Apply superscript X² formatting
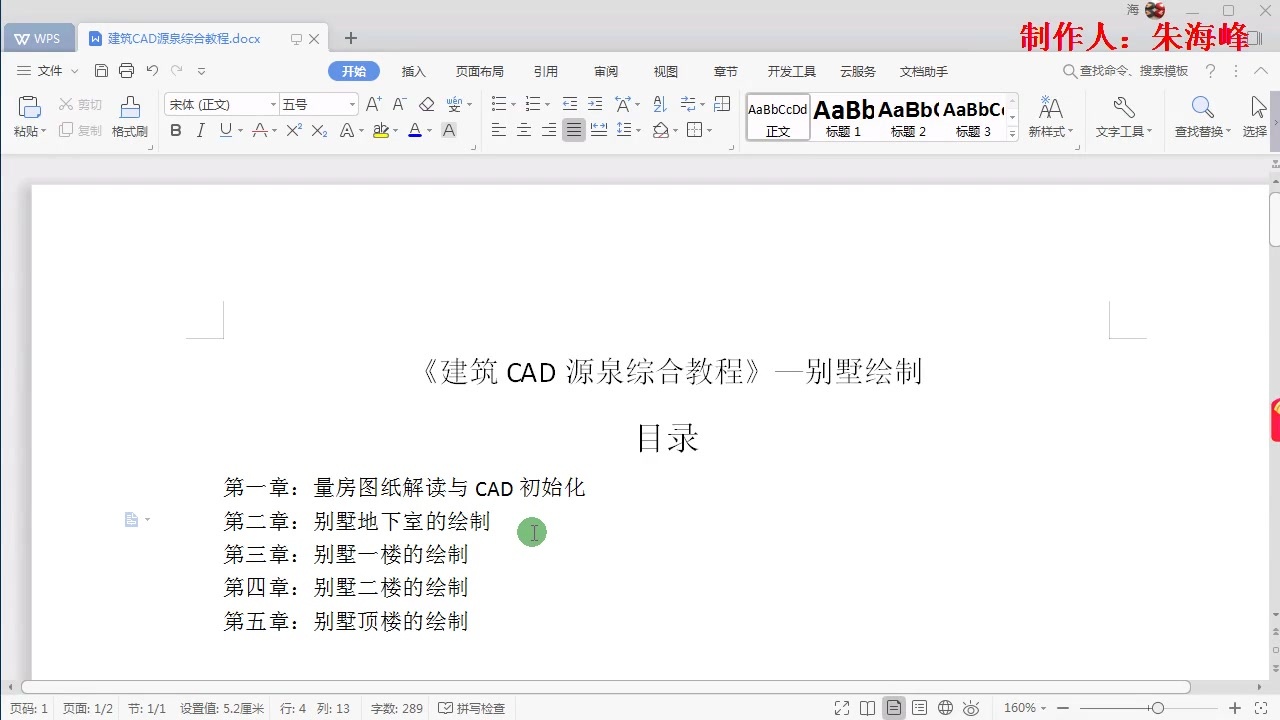1280x720 pixels. pos(294,130)
